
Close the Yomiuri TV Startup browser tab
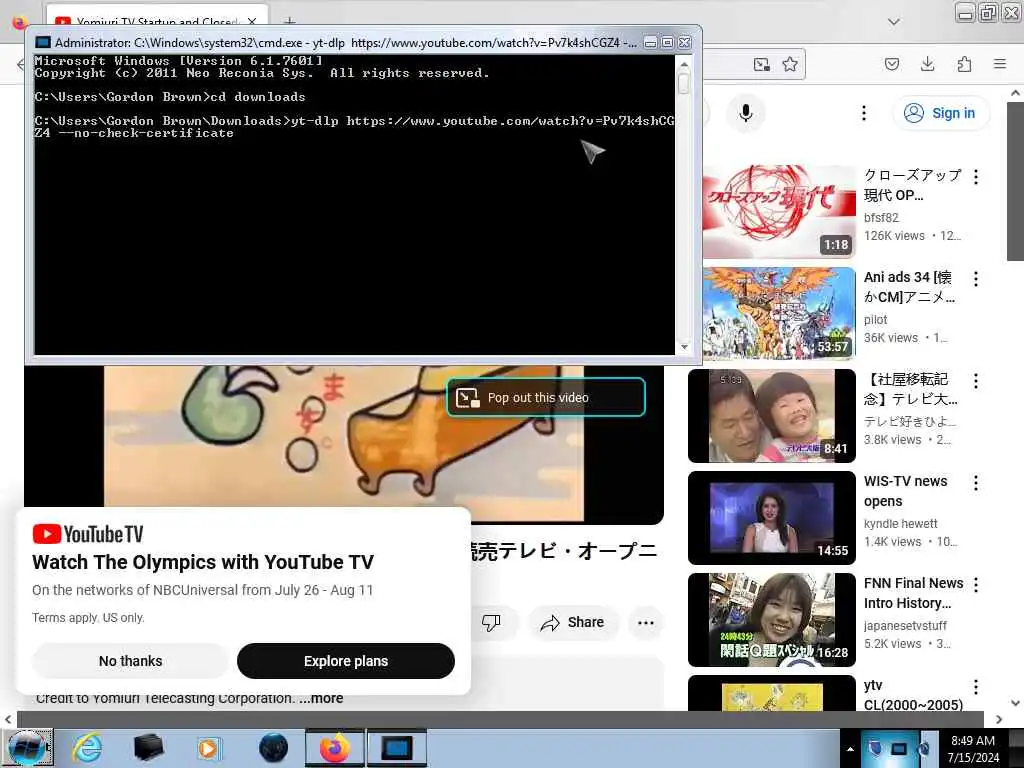click(252, 22)
